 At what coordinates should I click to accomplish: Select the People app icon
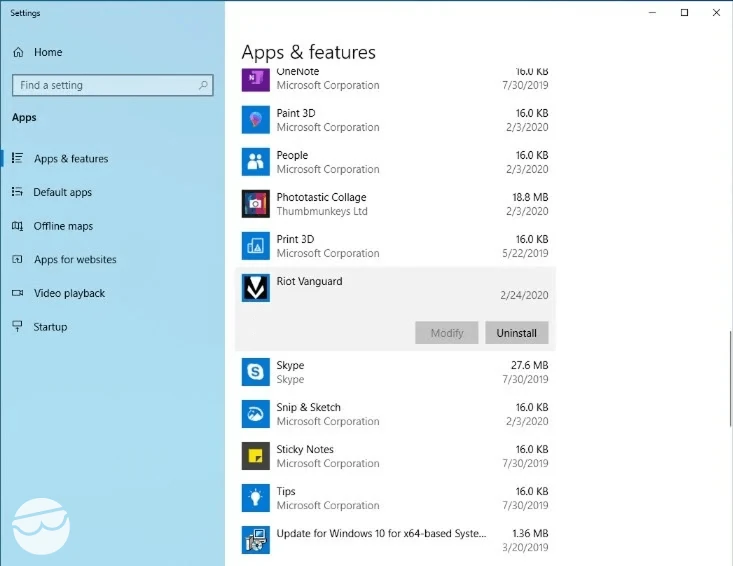pos(256,162)
